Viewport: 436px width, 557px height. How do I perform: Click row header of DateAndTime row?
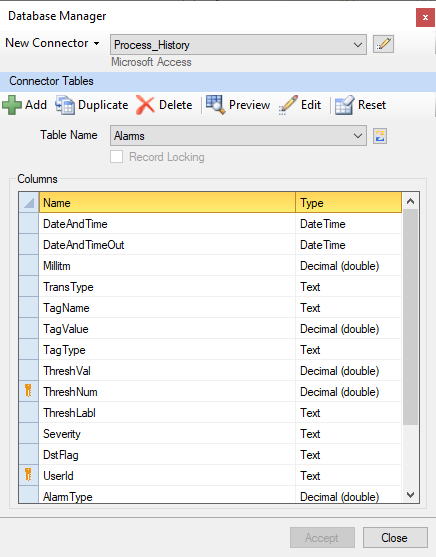tap(28, 224)
